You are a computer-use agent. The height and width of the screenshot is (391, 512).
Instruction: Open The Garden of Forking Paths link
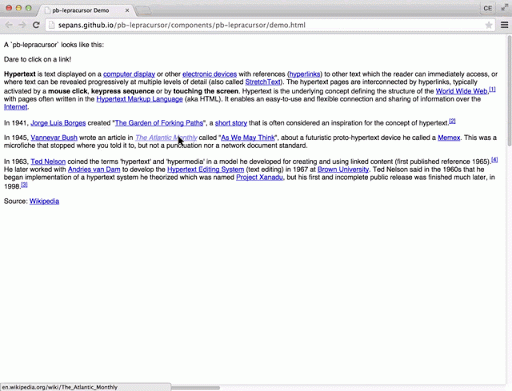pos(159,123)
